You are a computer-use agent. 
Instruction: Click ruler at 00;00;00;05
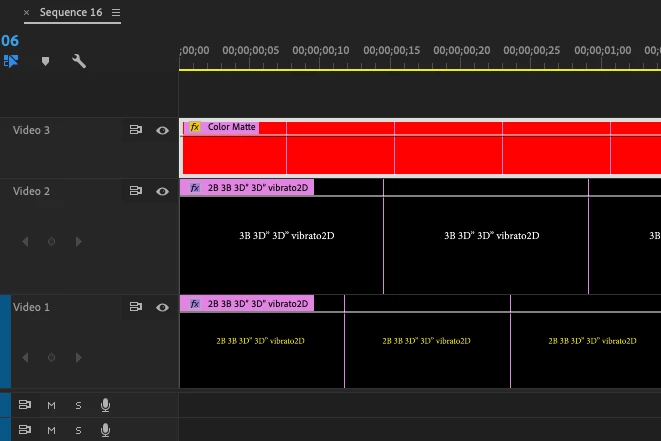[x=250, y=51]
